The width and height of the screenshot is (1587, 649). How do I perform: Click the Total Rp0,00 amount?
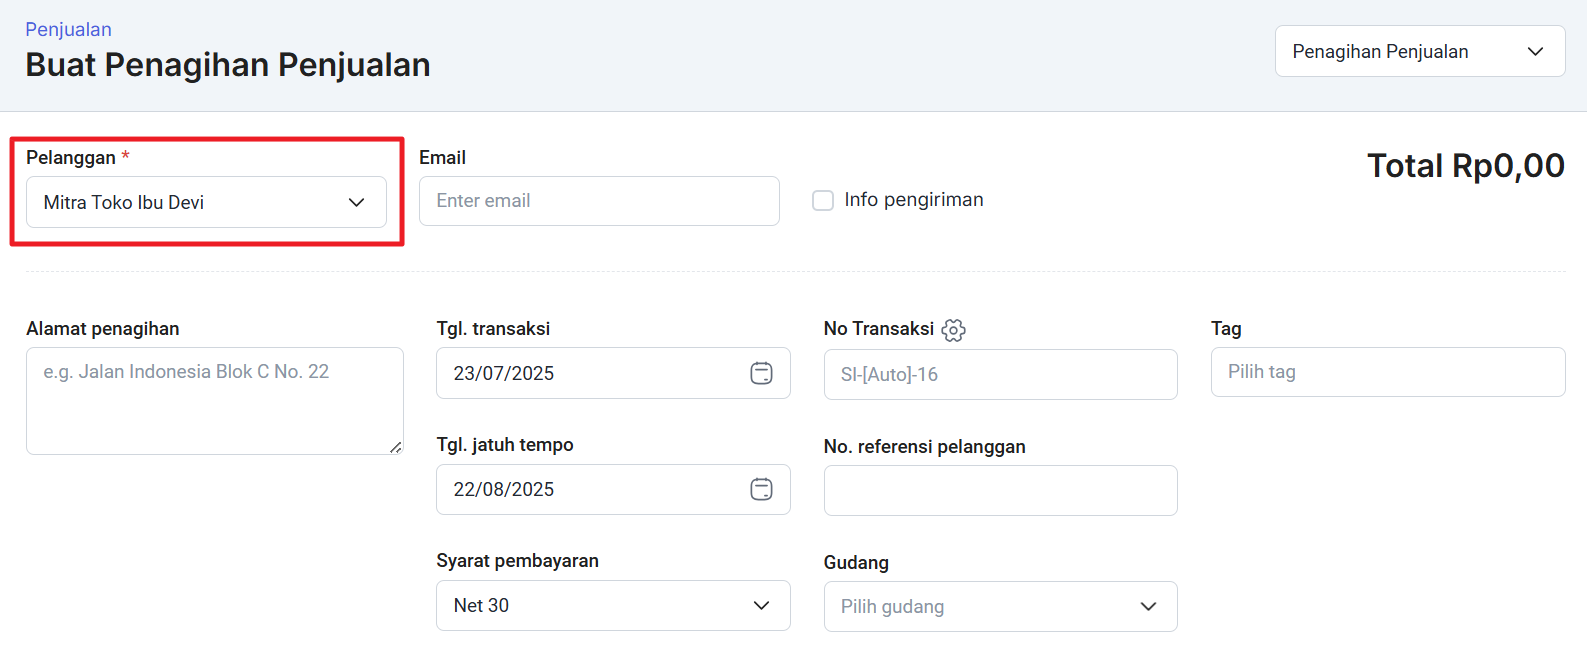click(1465, 166)
